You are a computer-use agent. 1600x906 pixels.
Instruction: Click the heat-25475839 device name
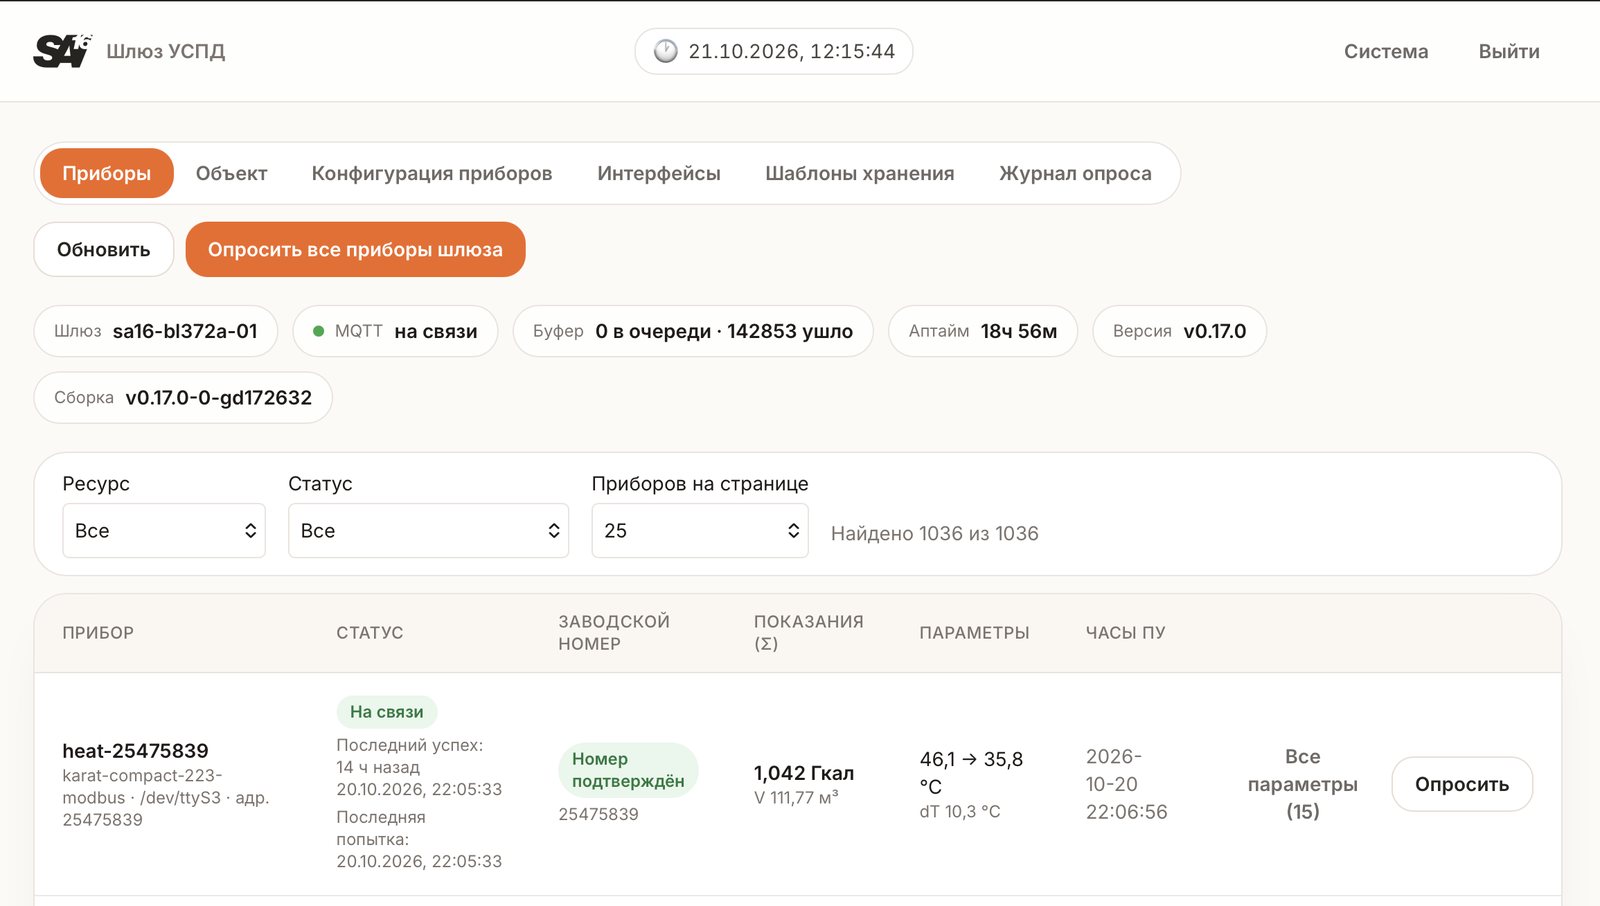click(x=136, y=751)
